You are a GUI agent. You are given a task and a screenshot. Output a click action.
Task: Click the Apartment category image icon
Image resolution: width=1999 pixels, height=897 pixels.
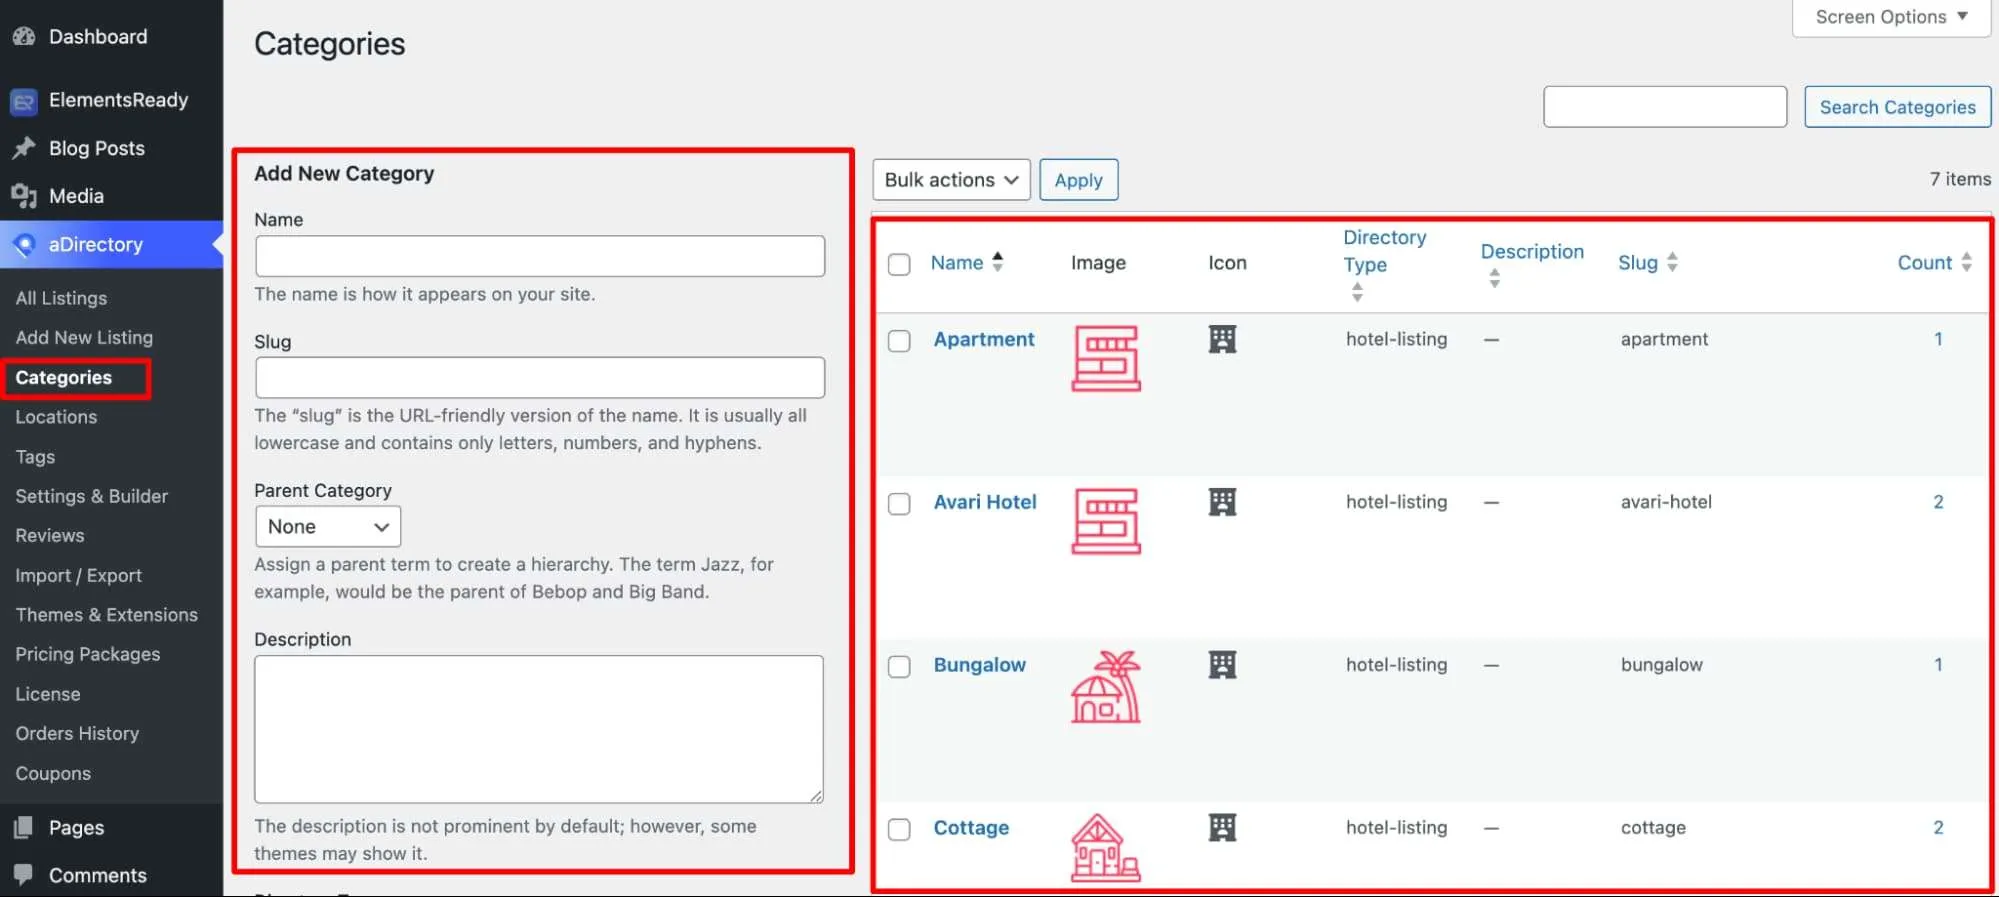pos(1106,358)
